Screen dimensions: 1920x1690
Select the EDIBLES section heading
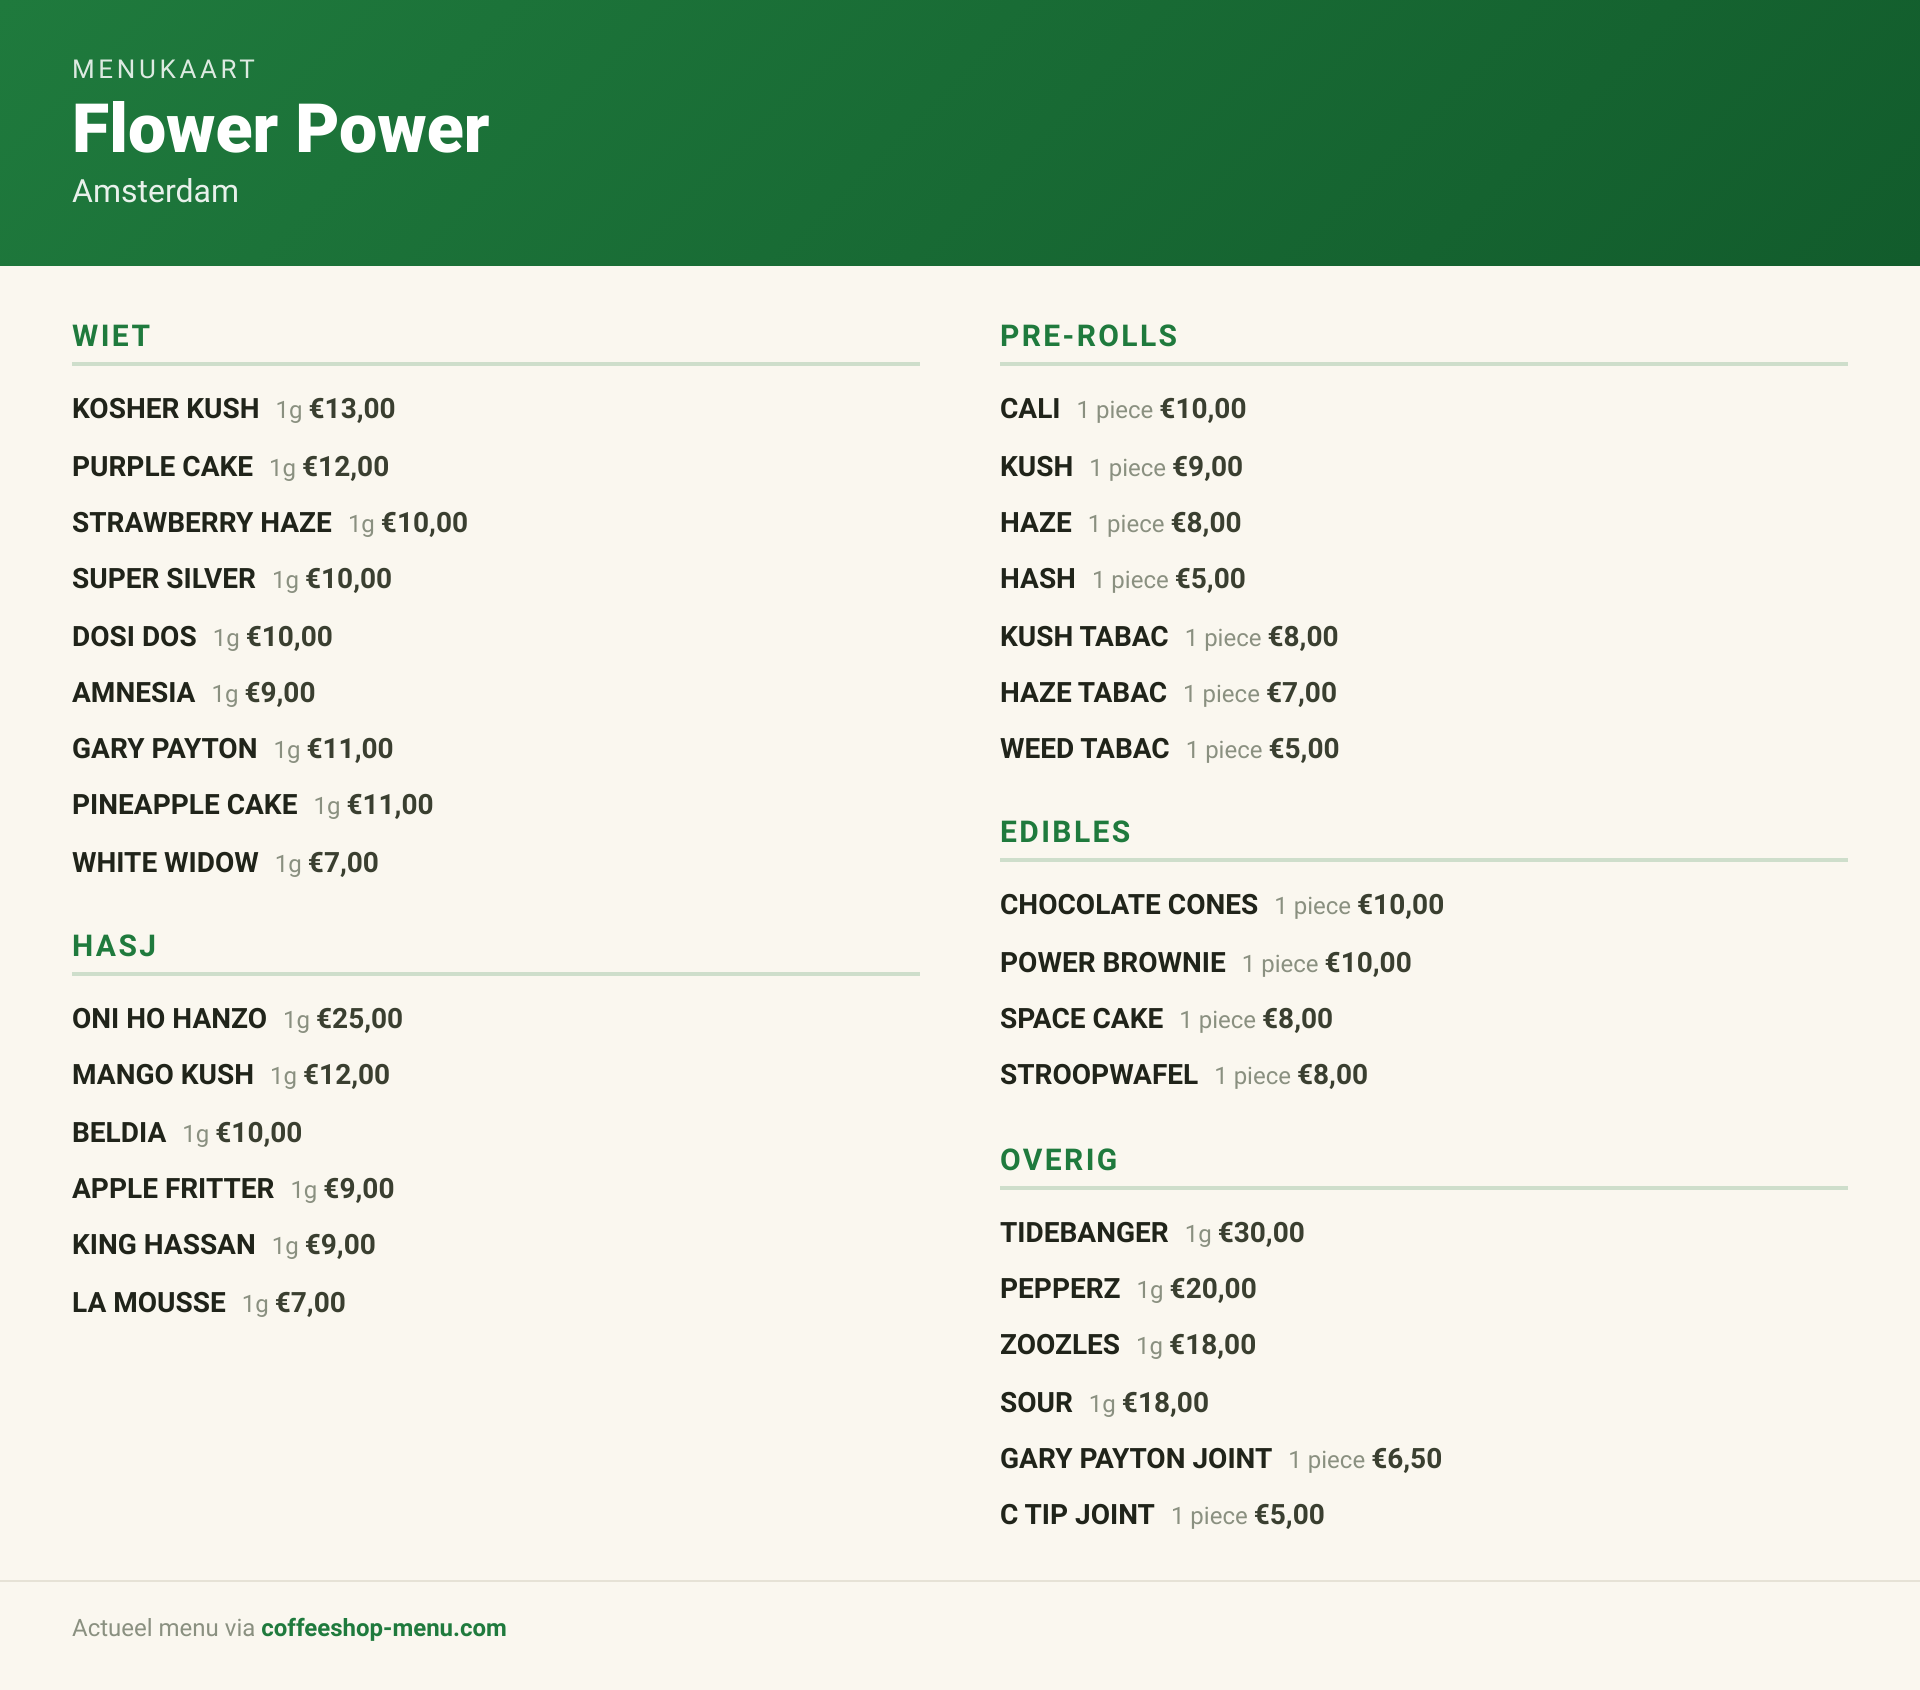pyautogui.click(x=1065, y=832)
